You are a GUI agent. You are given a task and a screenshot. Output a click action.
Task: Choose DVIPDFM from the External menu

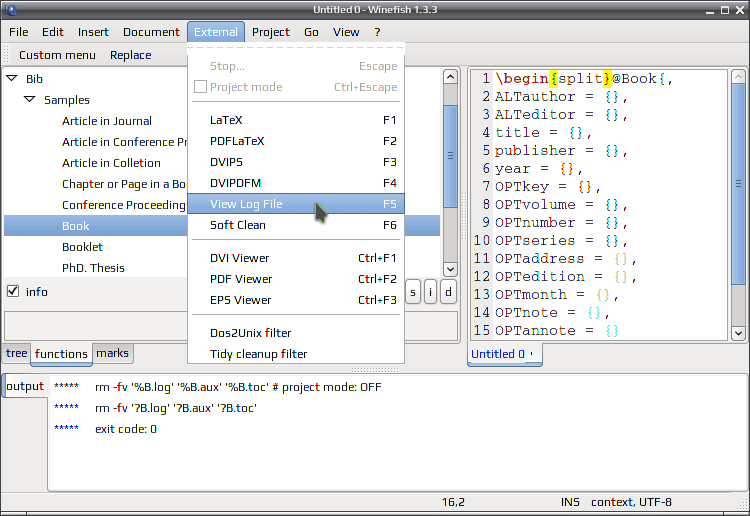click(296, 183)
